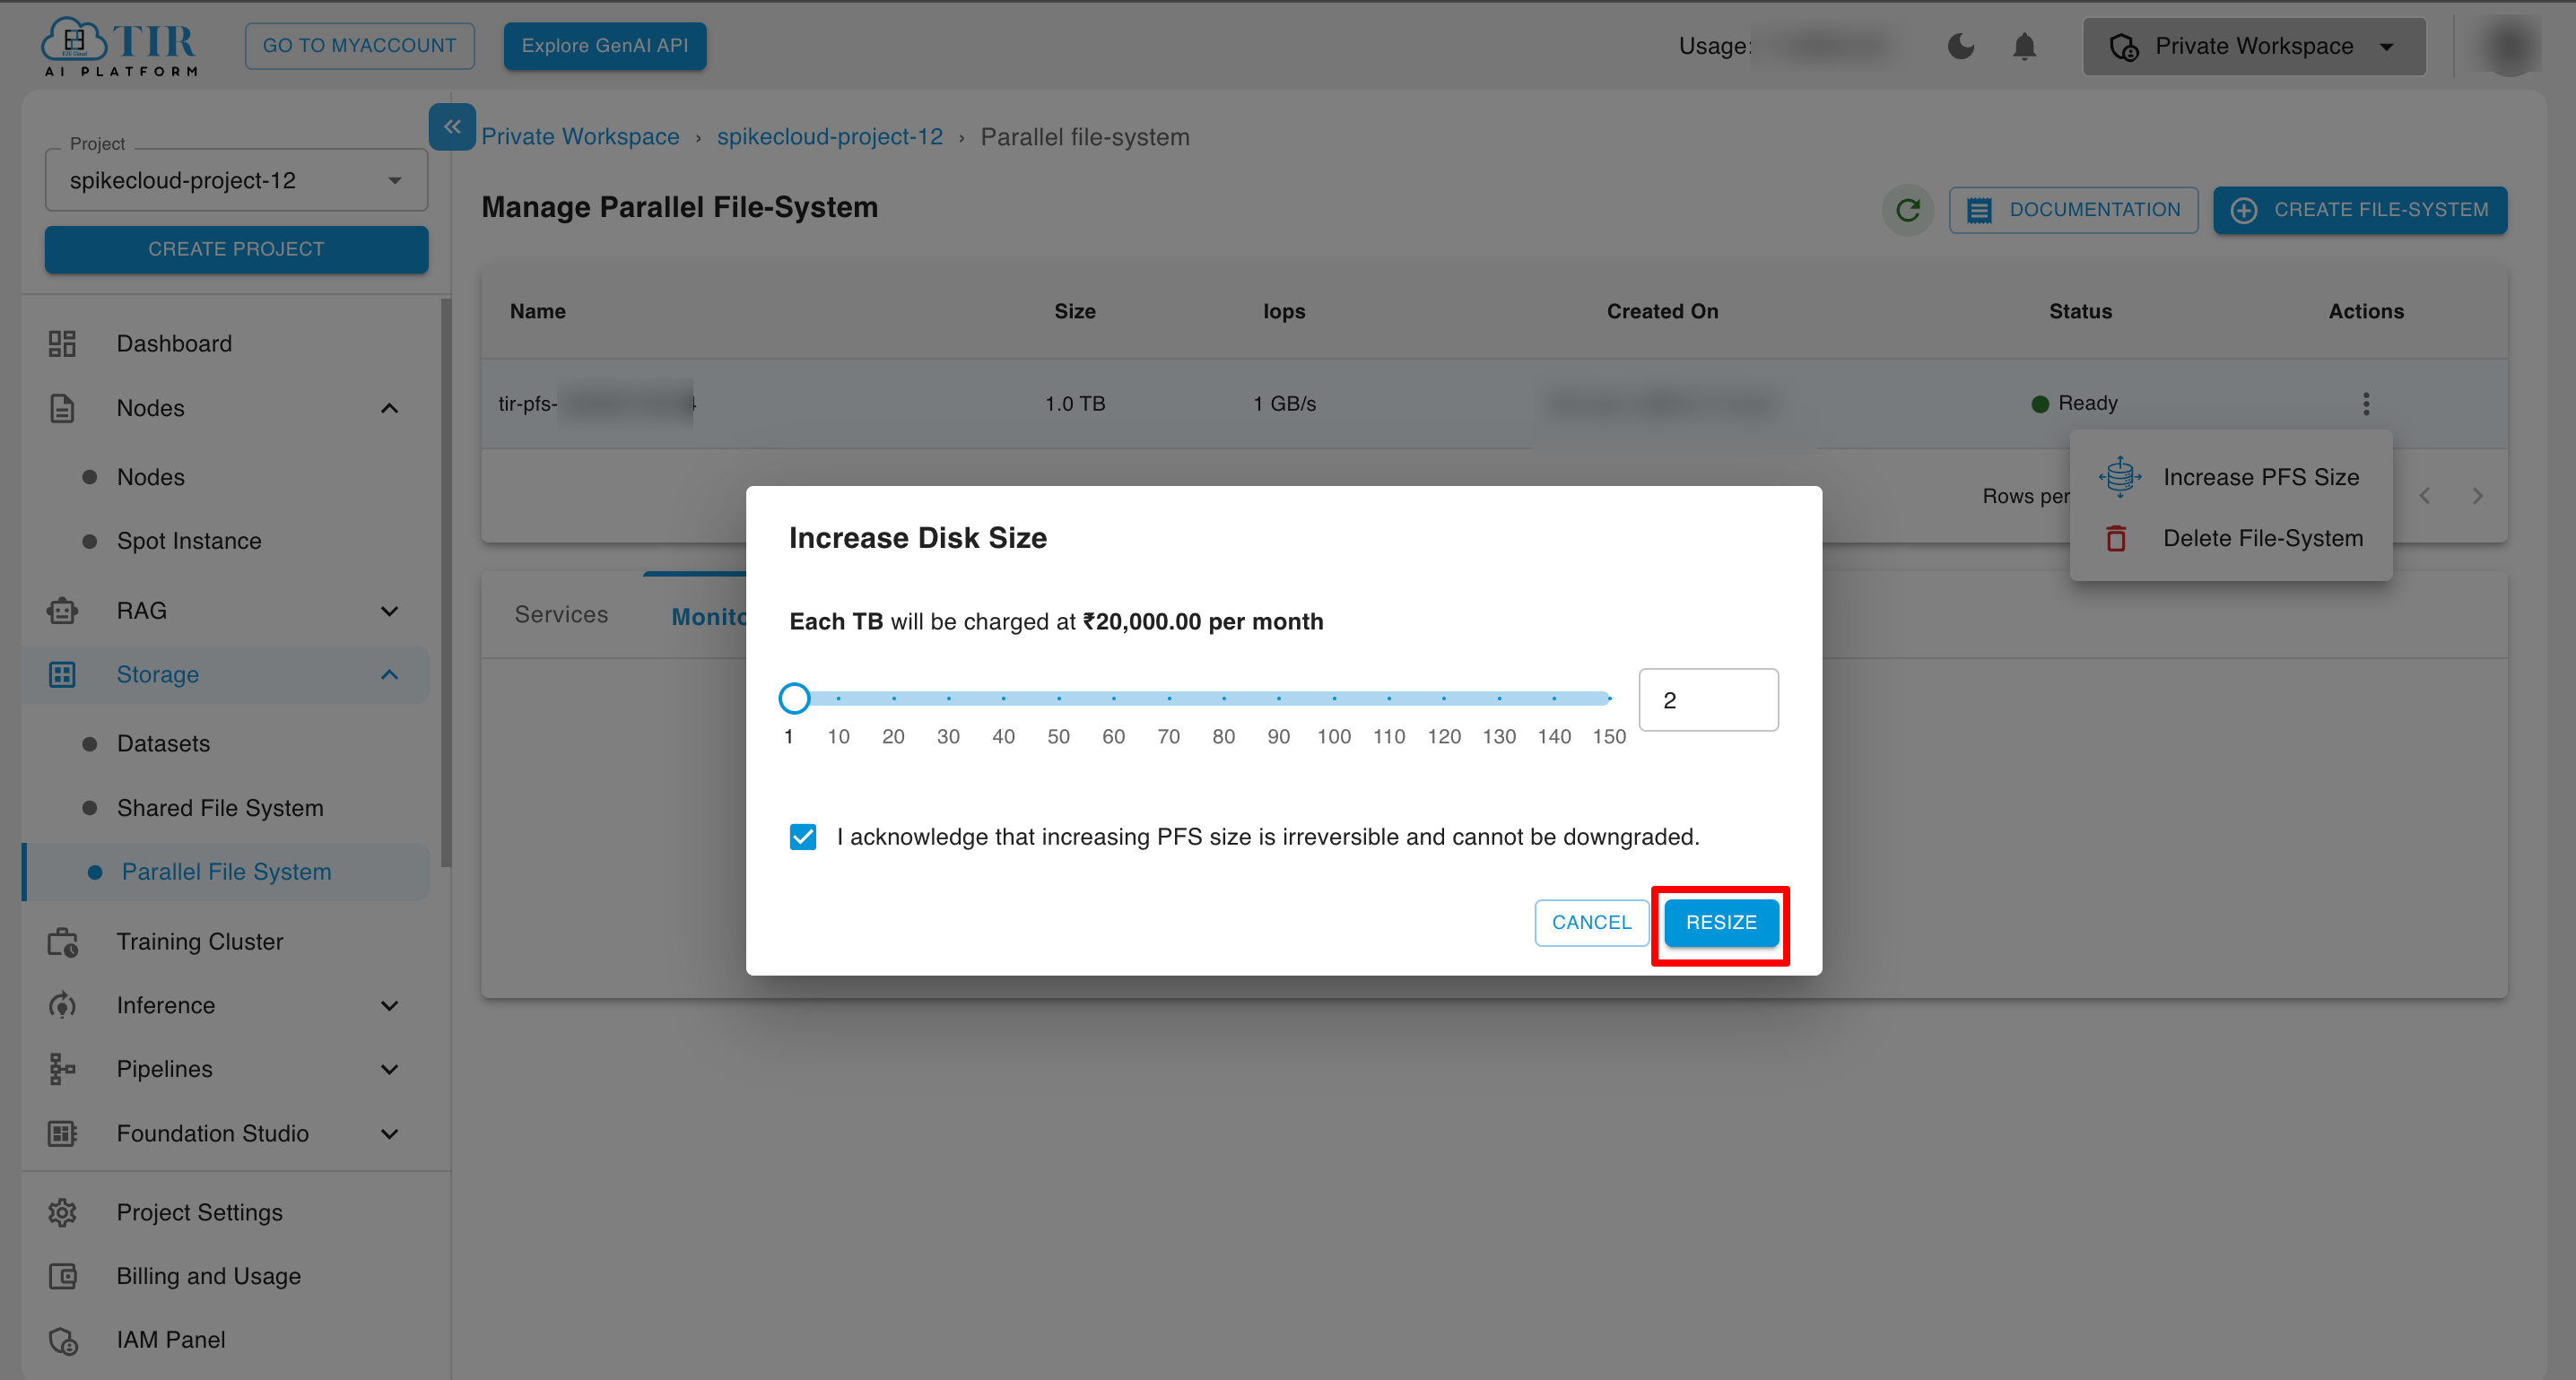This screenshot has width=2576, height=1380.
Task: Collapse the left sidebar
Action: [452, 127]
